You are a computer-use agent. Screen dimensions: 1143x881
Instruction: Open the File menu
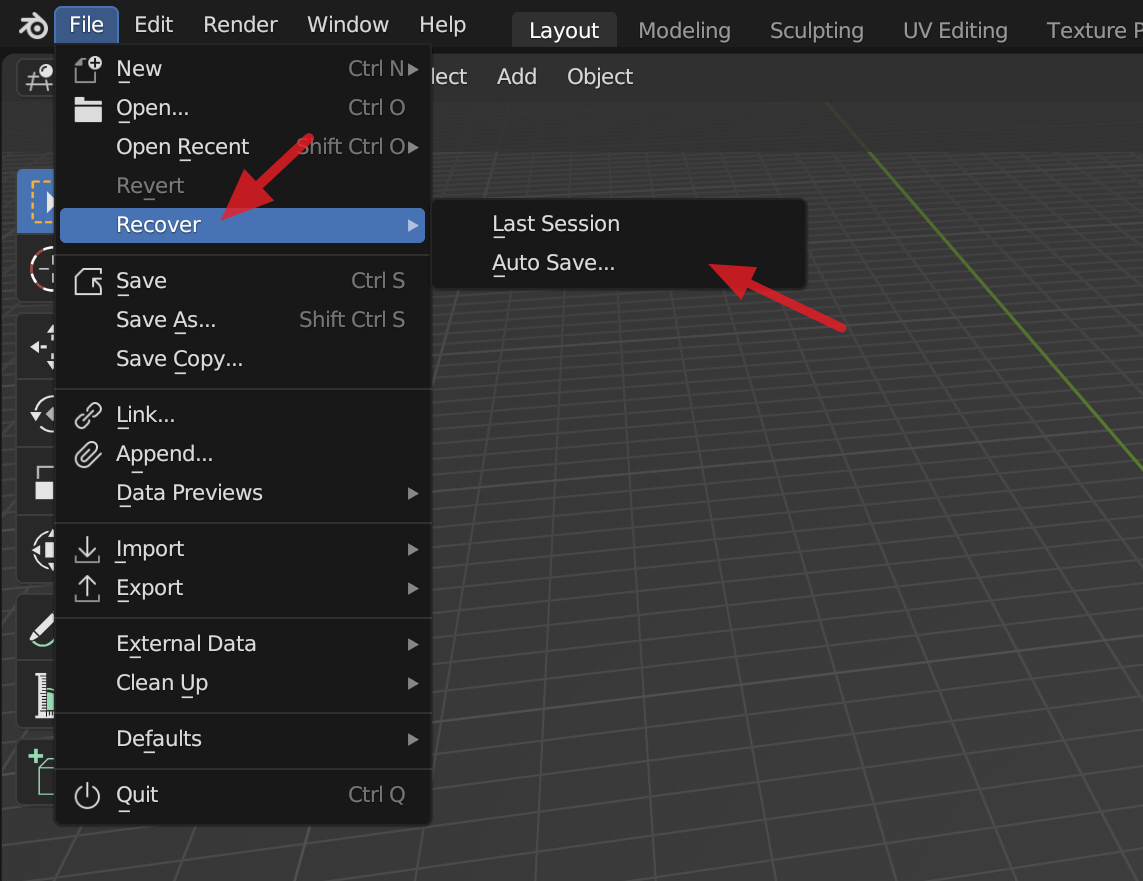[x=86, y=25]
